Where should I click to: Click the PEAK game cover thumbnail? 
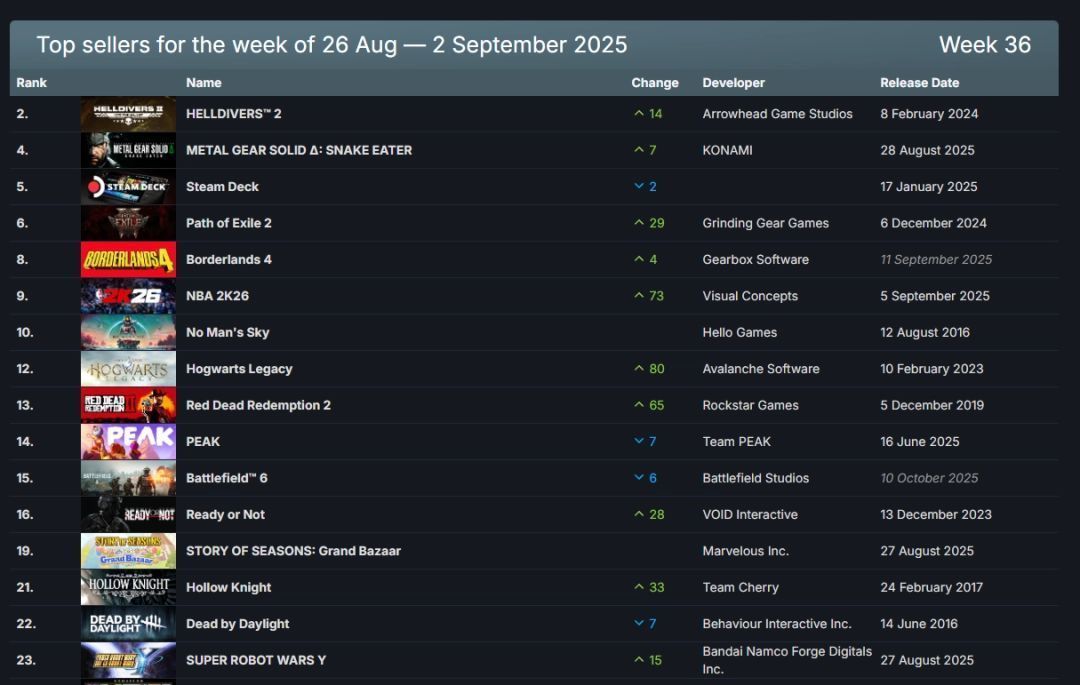[x=128, y=442]
